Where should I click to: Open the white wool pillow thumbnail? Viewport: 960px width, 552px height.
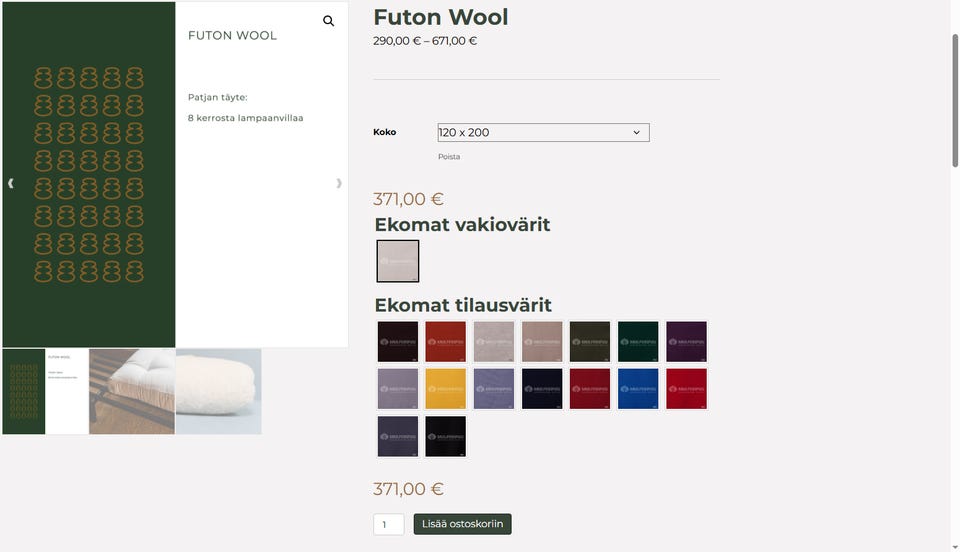(x=219, y=392)
